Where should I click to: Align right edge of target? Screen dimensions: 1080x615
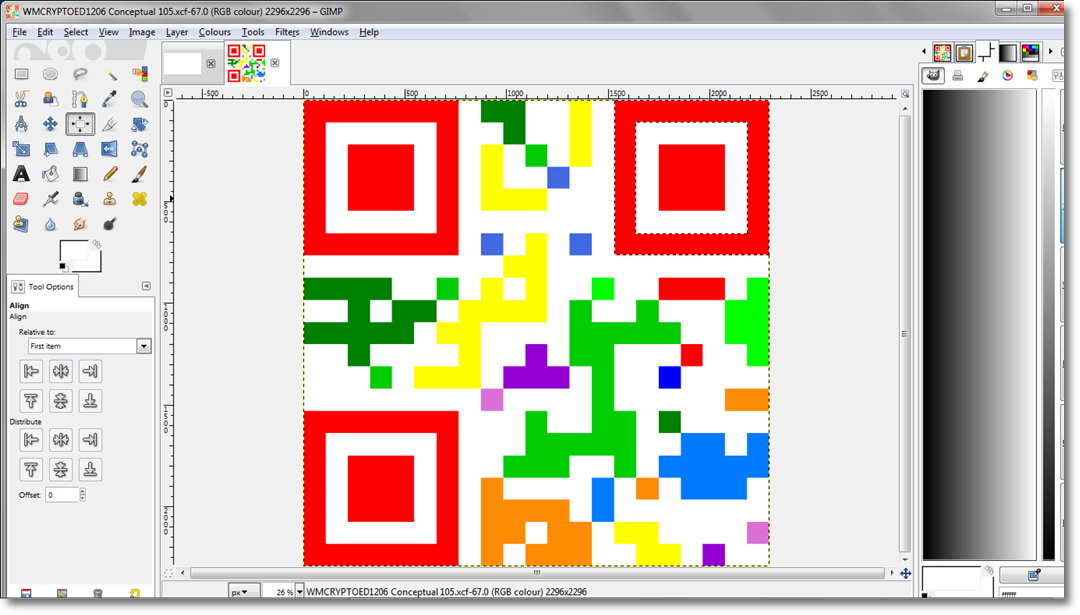[90, 371]
